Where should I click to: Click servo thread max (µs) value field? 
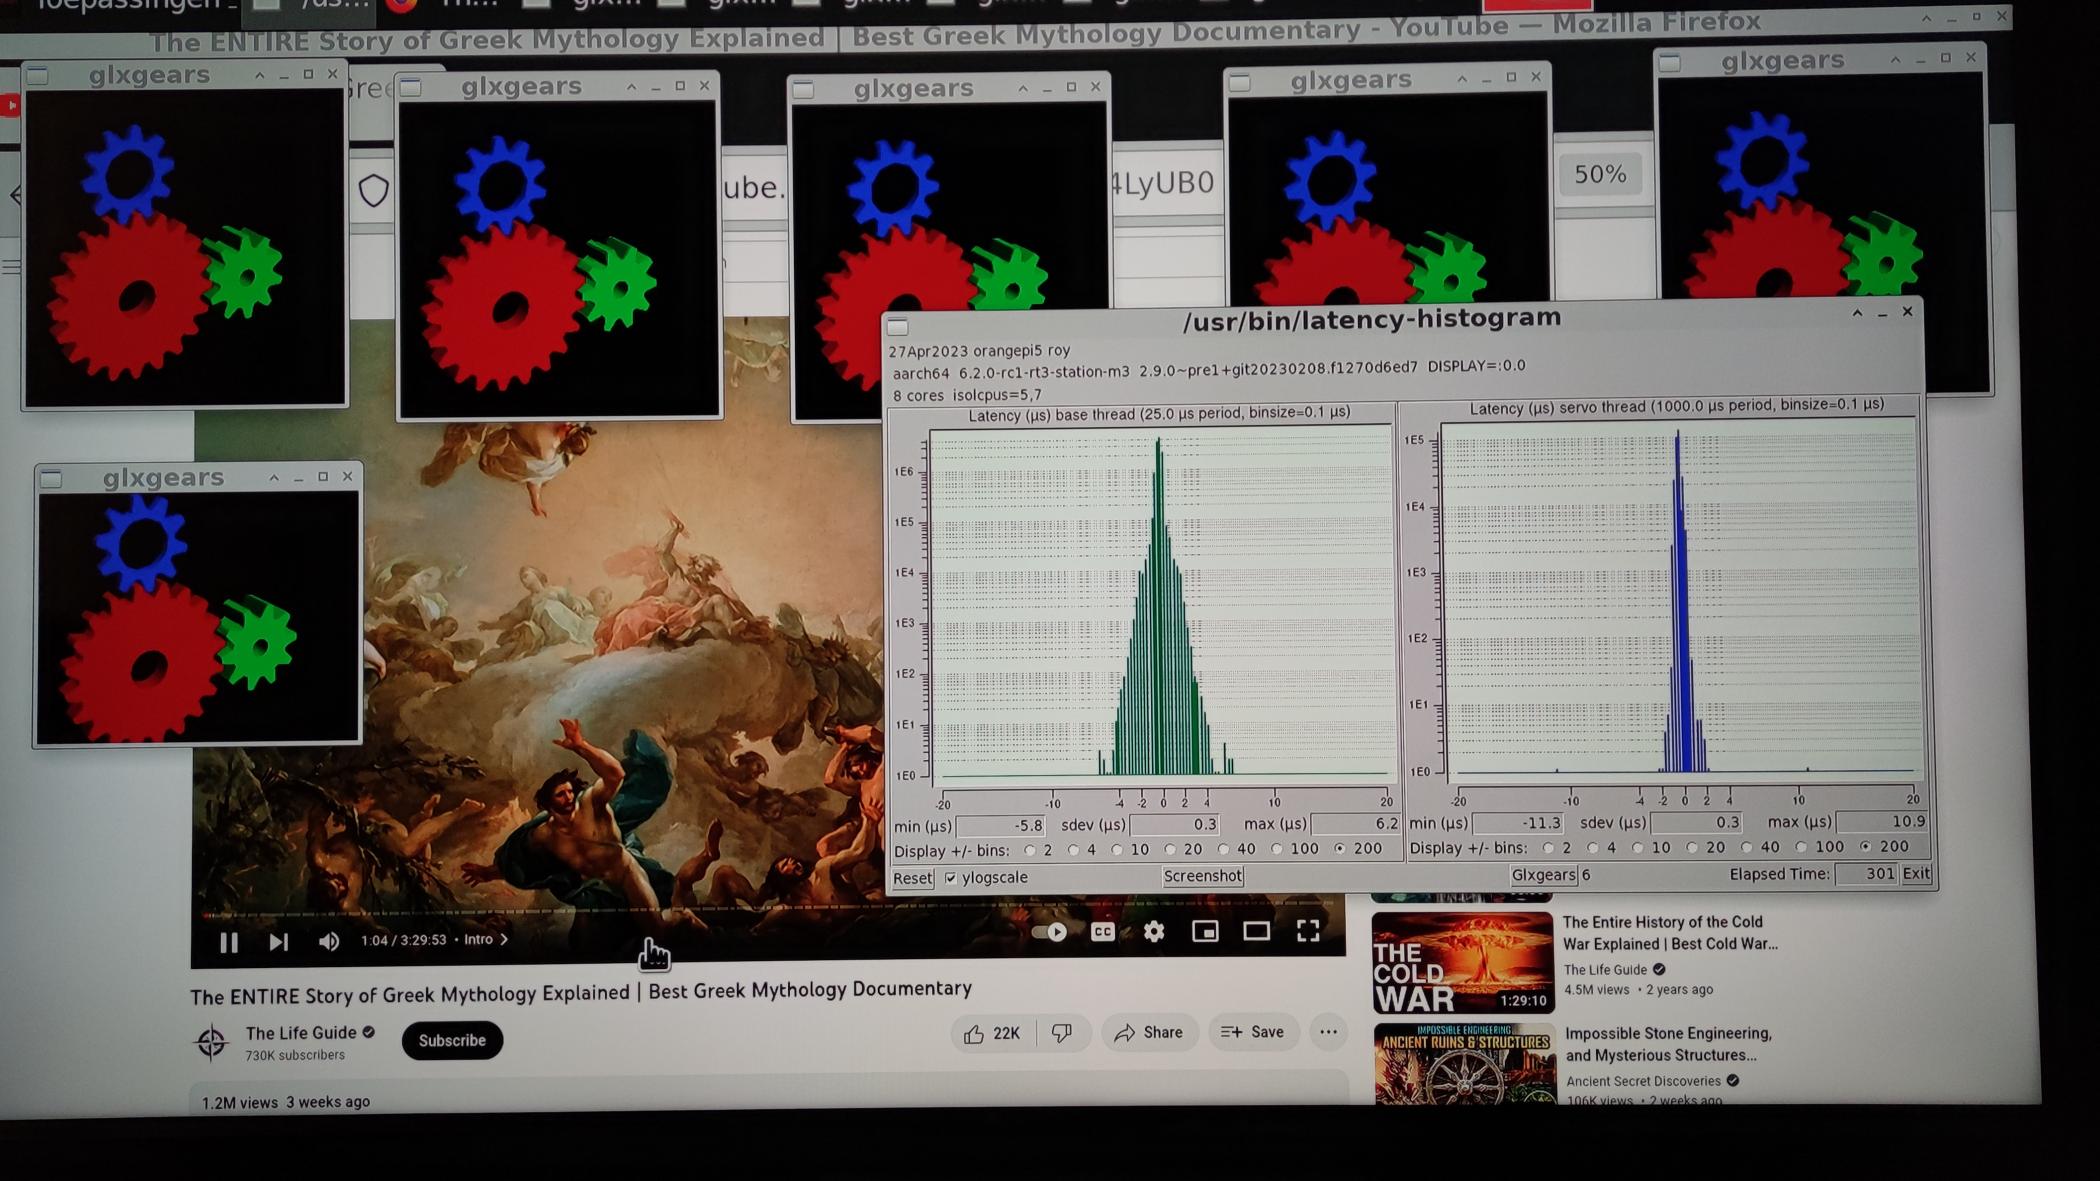coord(1882,821)
